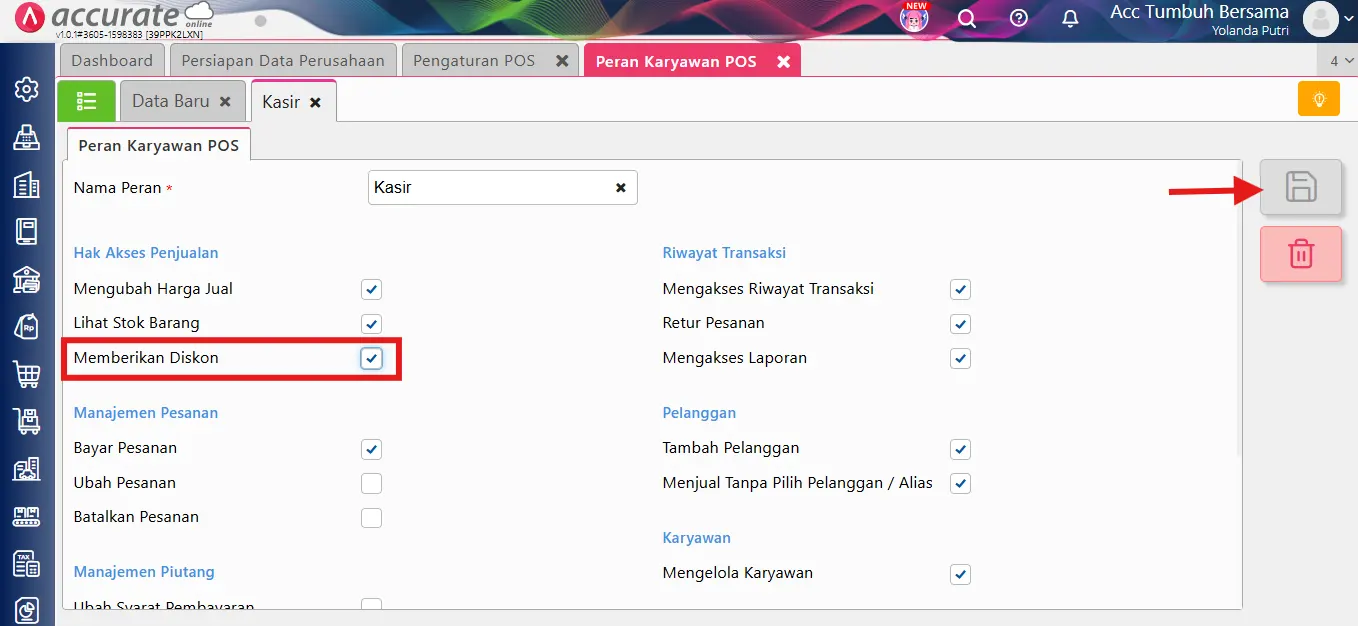Switch to the Data Baru tab
Screen dimensions: 1358x626
tap(173, 100)
